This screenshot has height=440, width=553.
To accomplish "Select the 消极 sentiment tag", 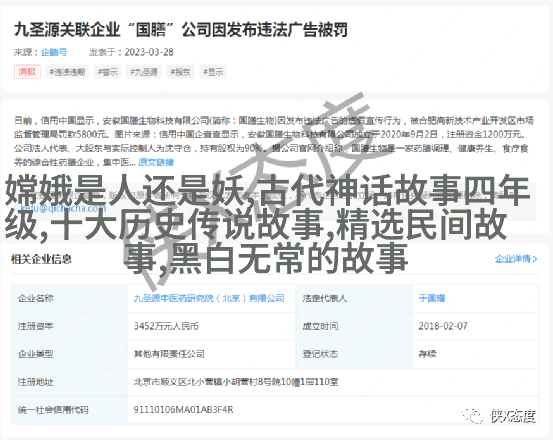I will [x=28, y=72].
